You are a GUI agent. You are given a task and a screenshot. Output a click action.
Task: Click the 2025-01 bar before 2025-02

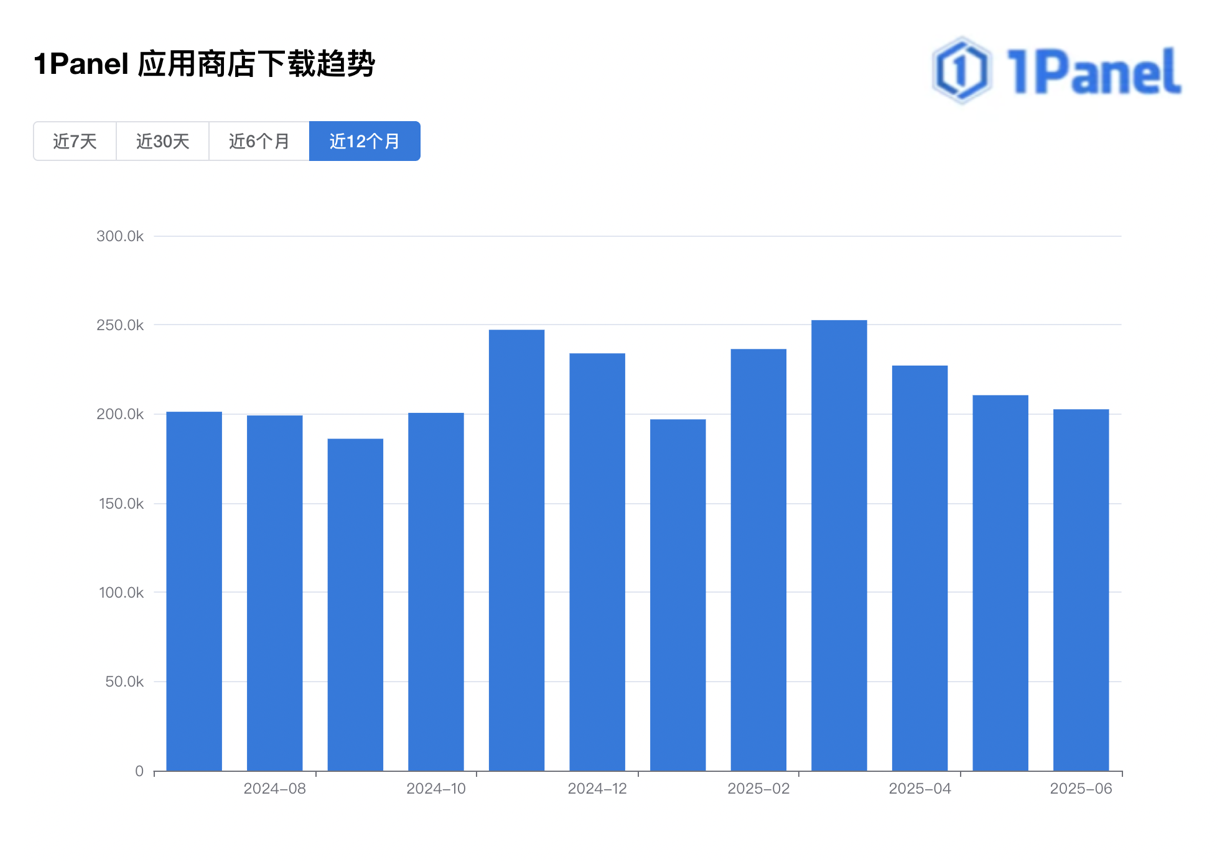[678, 595]
